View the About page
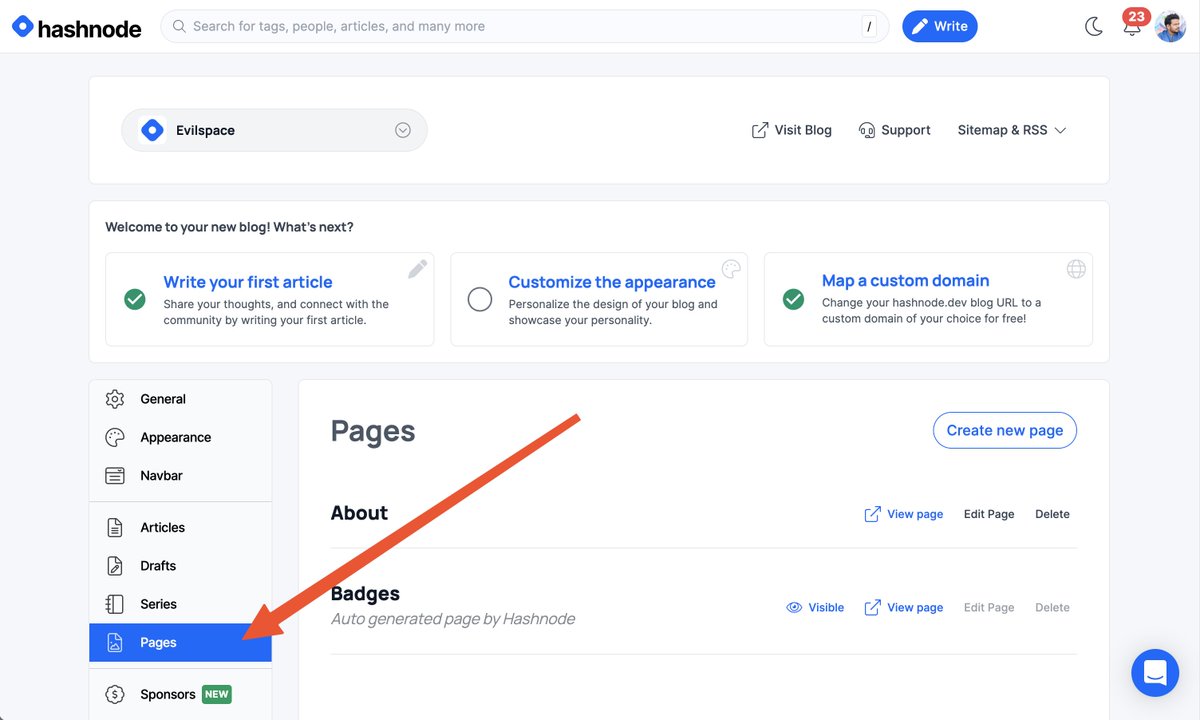This screenshot has width=1200, height=720. tap(904, 514)
